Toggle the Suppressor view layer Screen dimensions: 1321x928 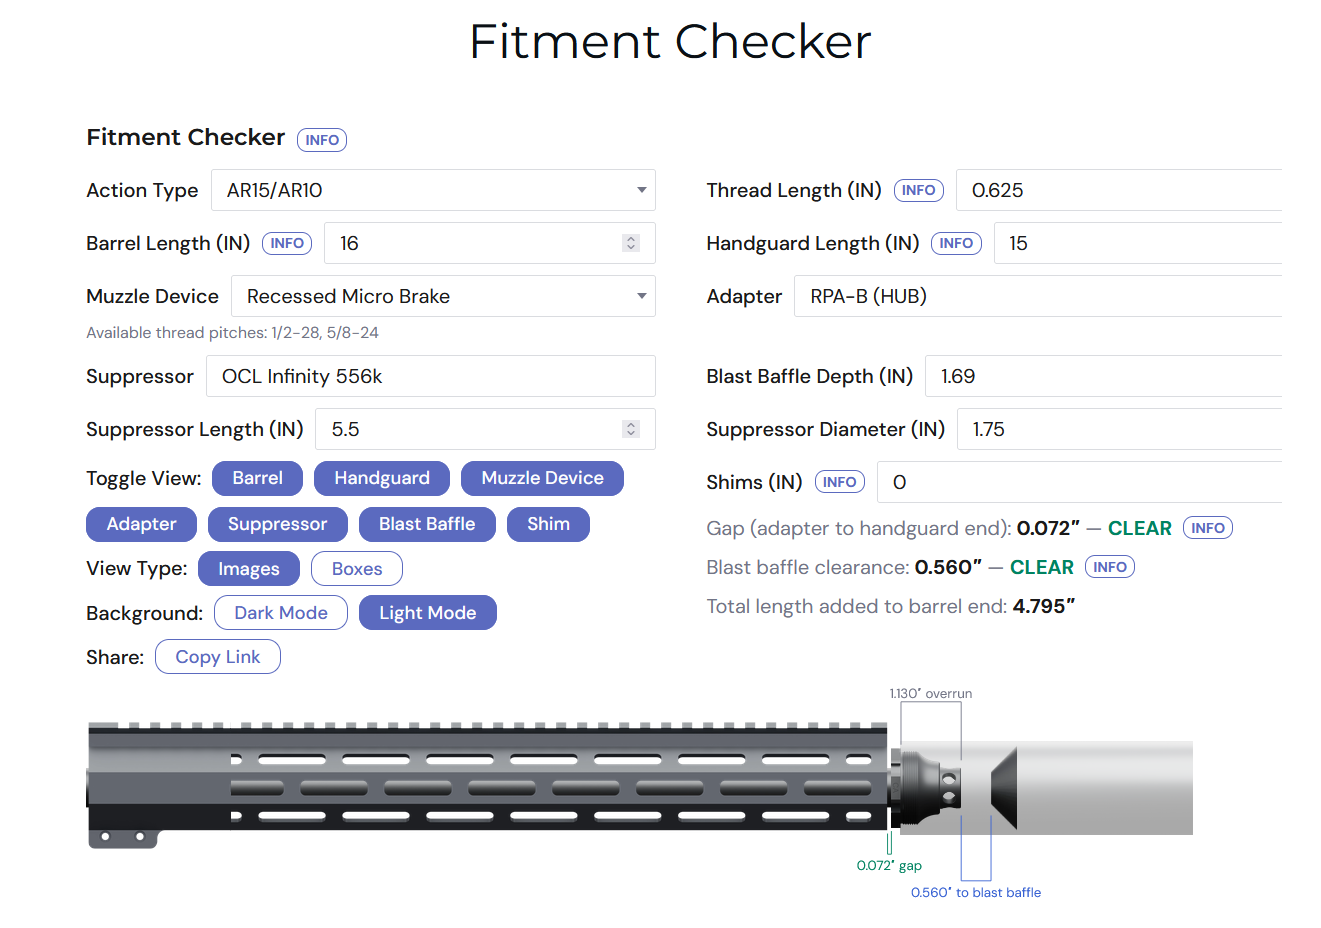(x=277, y=524)
